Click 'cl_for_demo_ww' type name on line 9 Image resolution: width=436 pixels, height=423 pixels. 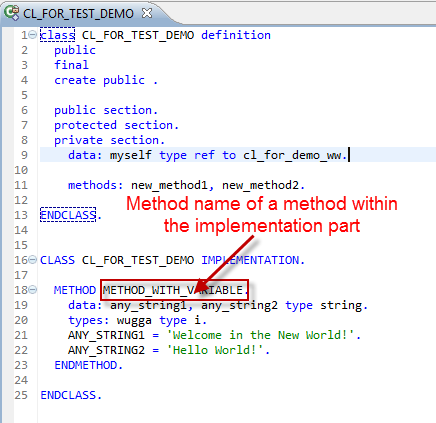pos(292,155)
